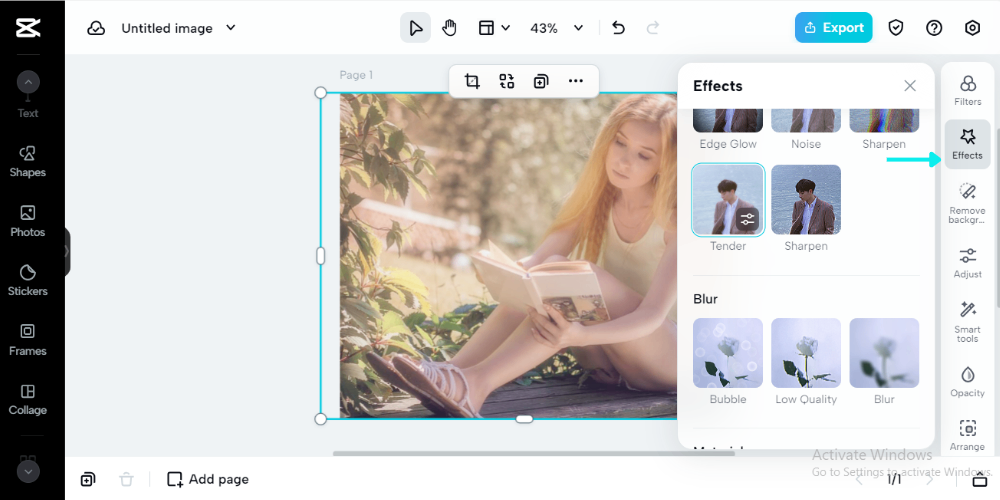Delete the page with the trash icon
The height and width of the screenshot is (500, 1000).
pyautogui.click(x=126, y=479)
